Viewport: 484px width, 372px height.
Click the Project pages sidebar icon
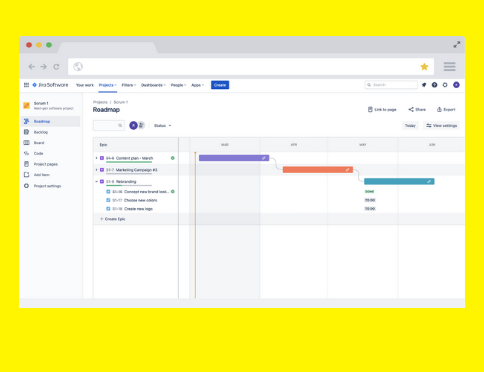pos(26,164)
